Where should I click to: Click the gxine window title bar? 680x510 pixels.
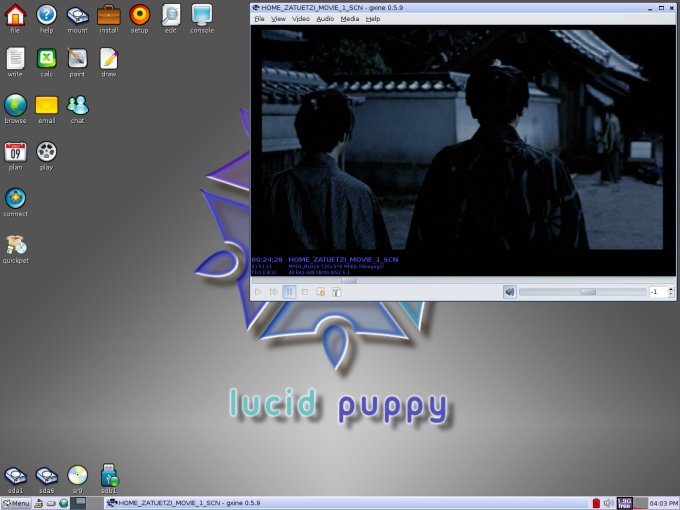pyautogui.click(x=463, y=8)
